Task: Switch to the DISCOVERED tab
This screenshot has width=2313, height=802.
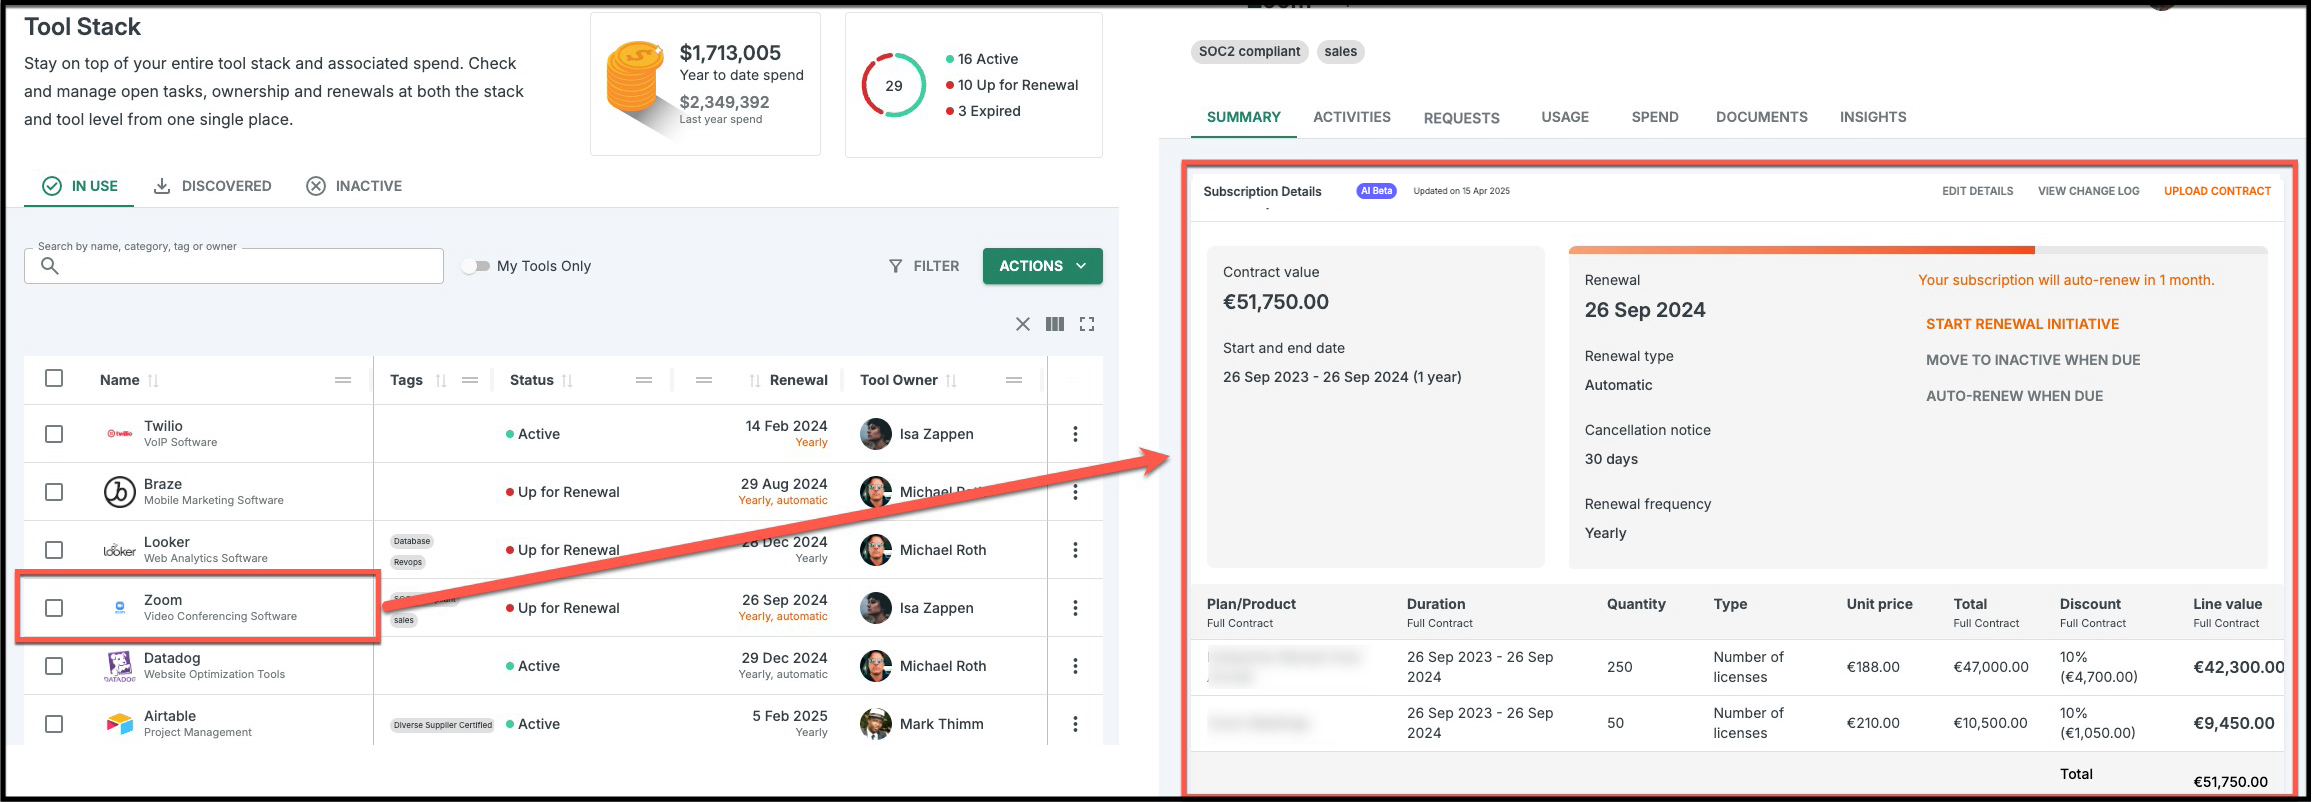Action: coord(212,186)
